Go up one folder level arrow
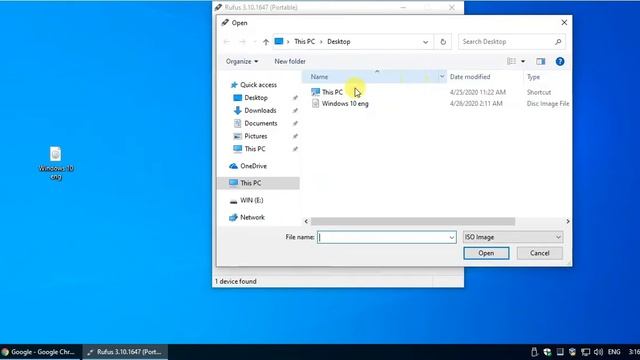The height and width of the screenshot is (360, 640). pos(266,42)
